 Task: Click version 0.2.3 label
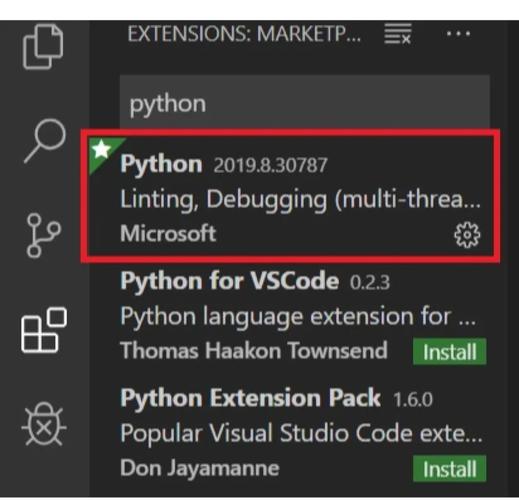[370, 283]
